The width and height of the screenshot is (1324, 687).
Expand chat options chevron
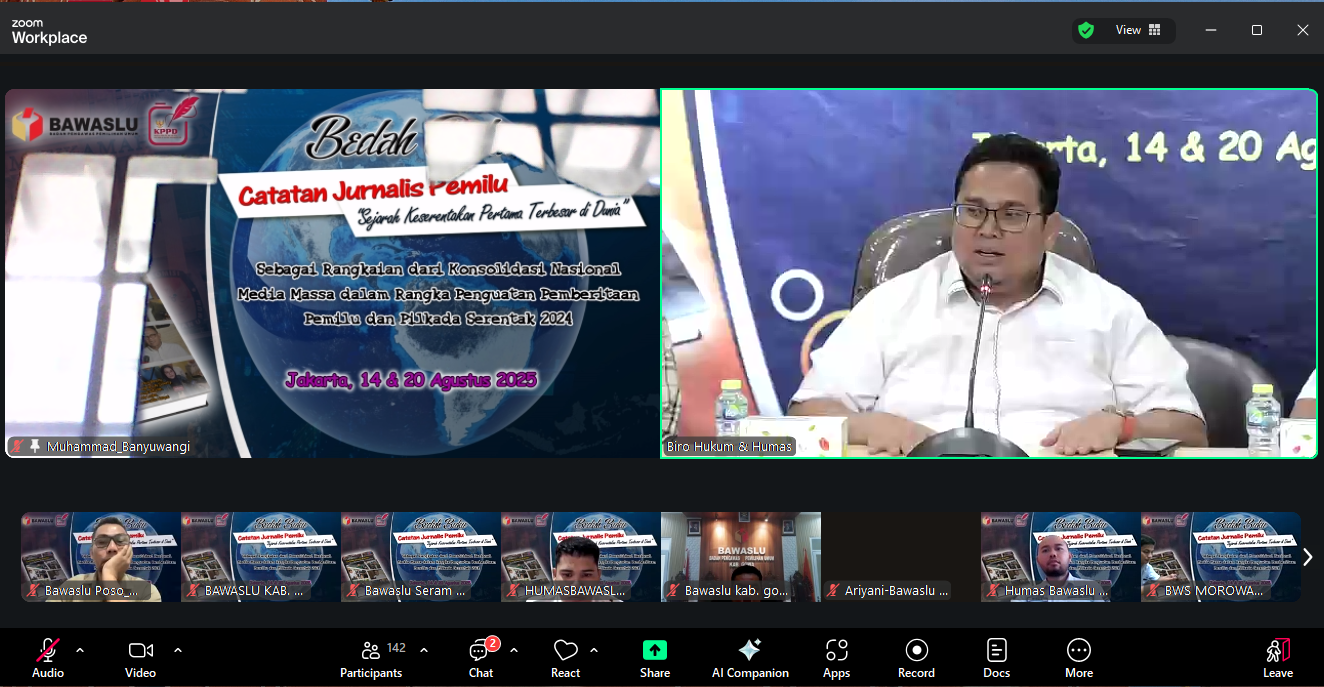(514, 650)
